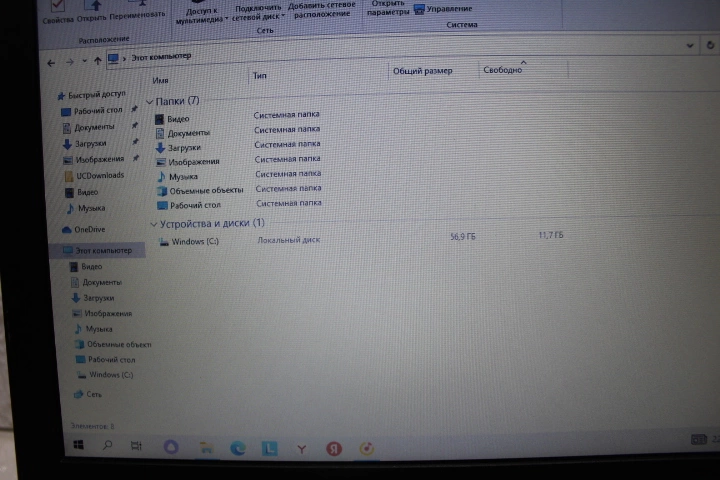The image size is (720, 480).
Task: Click Открыть параметры in the ribbon
Action: (x=388, y=8)
